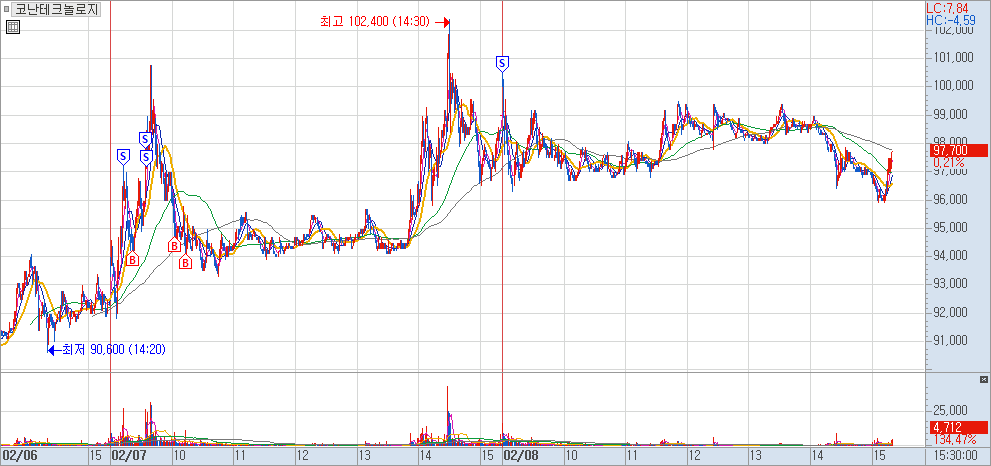The width and height of the screenshot is (991, 466).
Task: Click the 코난테크놀로지 stock name label
Action: tap(62, 9)
